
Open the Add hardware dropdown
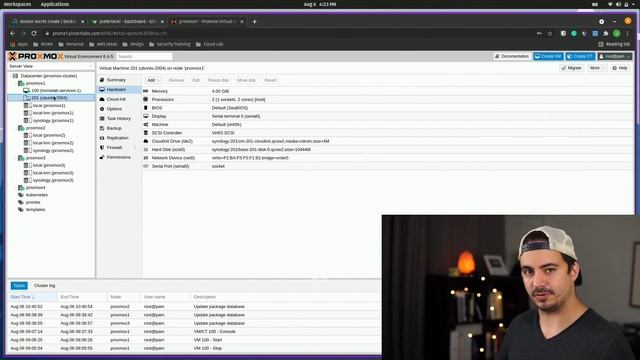pyautogui.click(x=153, y=80)
